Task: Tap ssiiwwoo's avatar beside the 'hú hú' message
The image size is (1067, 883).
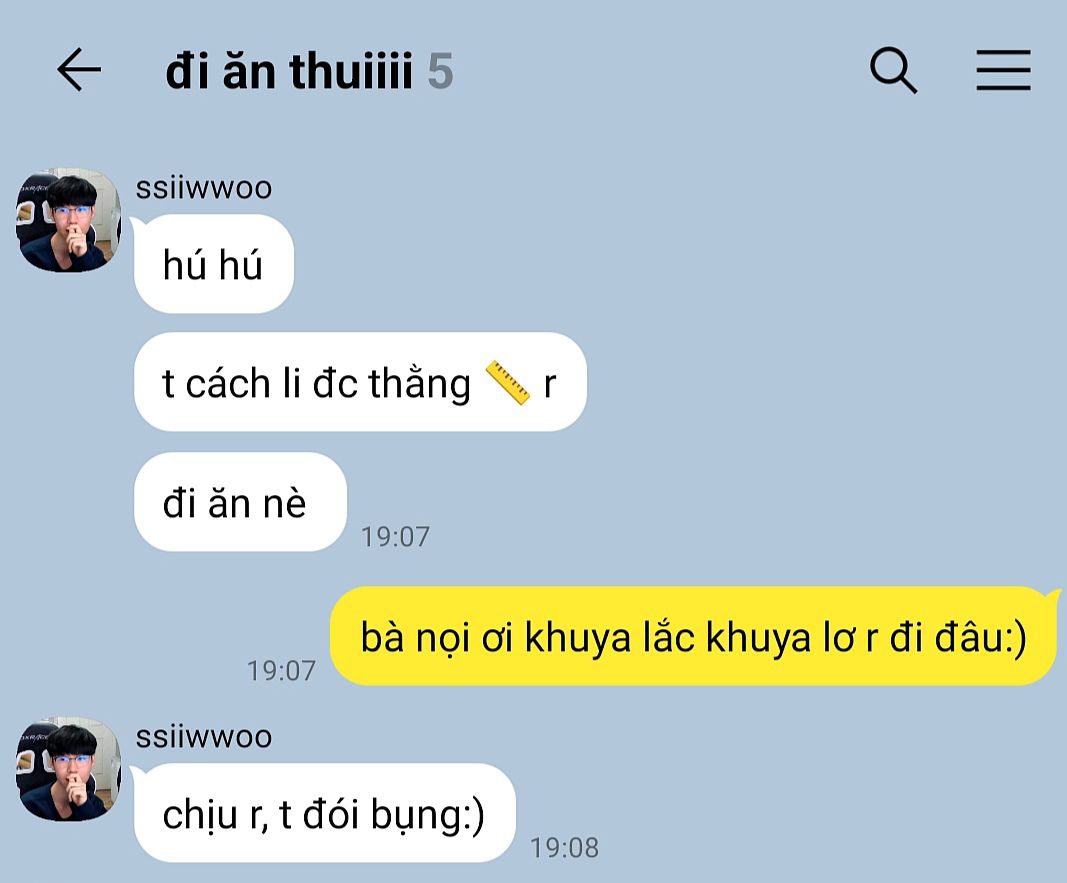Action: pyautogui.click(x=68, y=220)
